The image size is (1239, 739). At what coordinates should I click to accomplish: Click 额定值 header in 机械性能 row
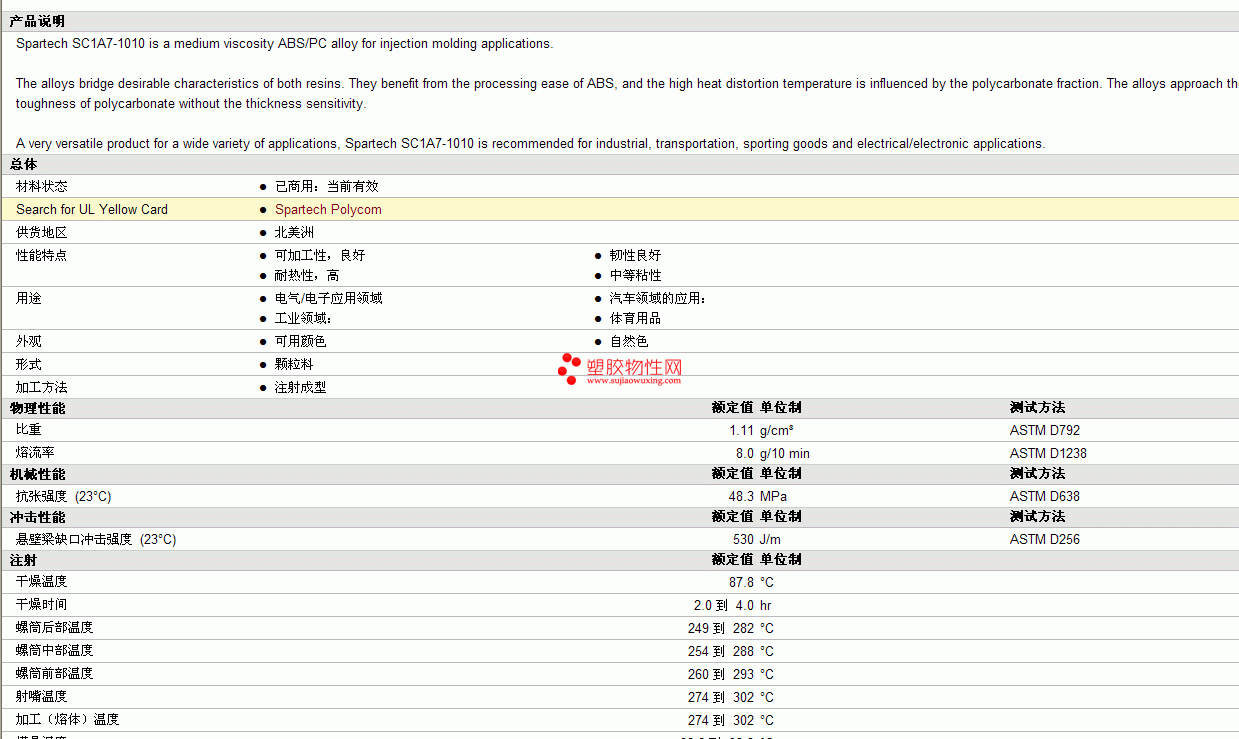732,473
